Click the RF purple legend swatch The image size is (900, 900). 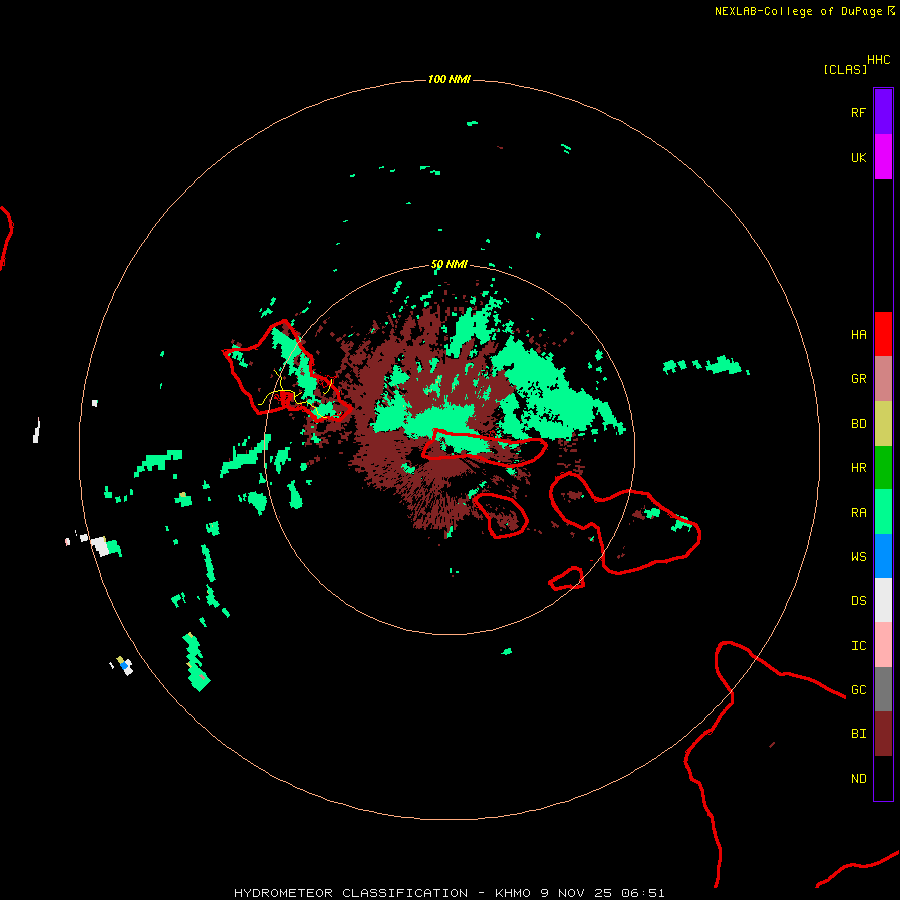[x=883, y=112]
